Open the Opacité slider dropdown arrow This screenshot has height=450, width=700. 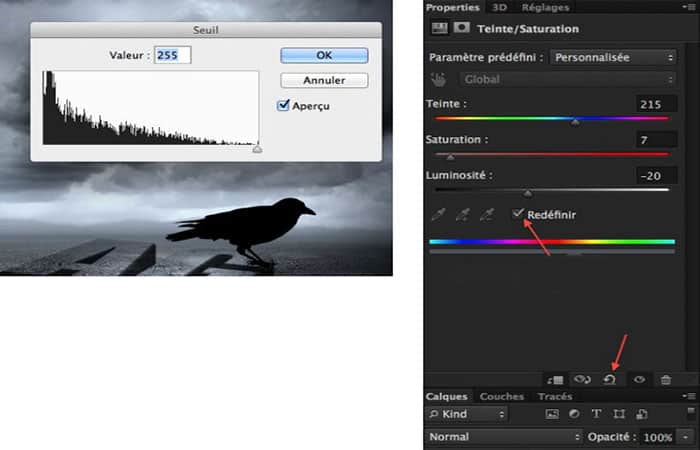tap(685, 437)
